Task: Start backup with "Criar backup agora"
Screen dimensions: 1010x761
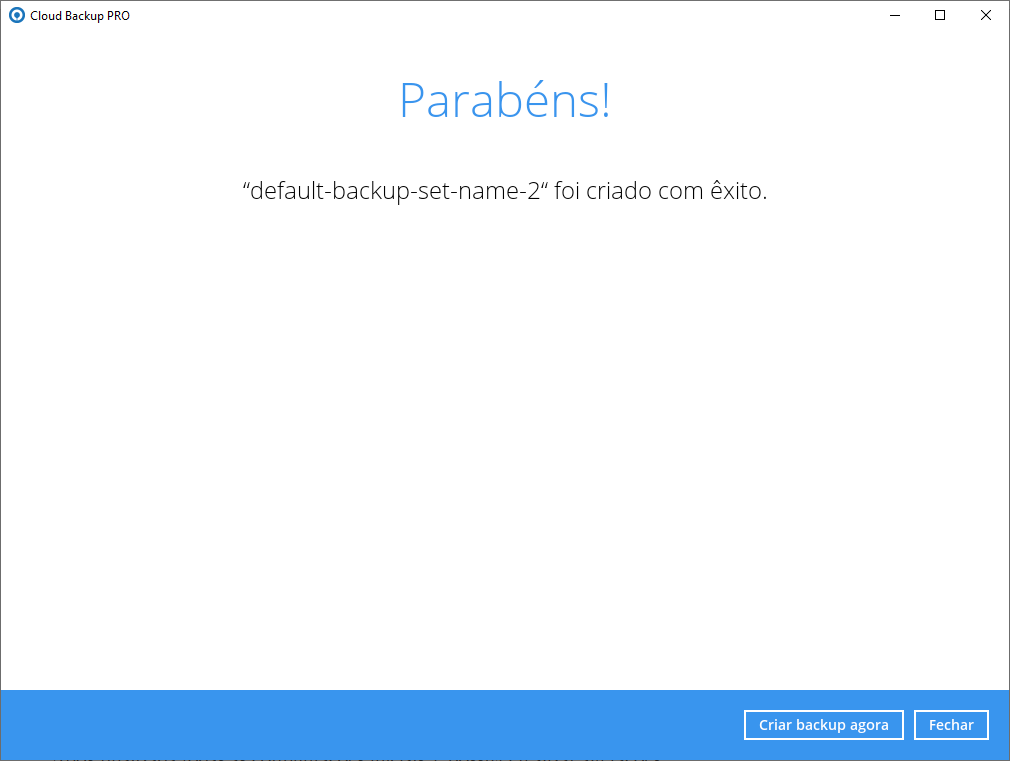Action: click(x=823, y=725)
